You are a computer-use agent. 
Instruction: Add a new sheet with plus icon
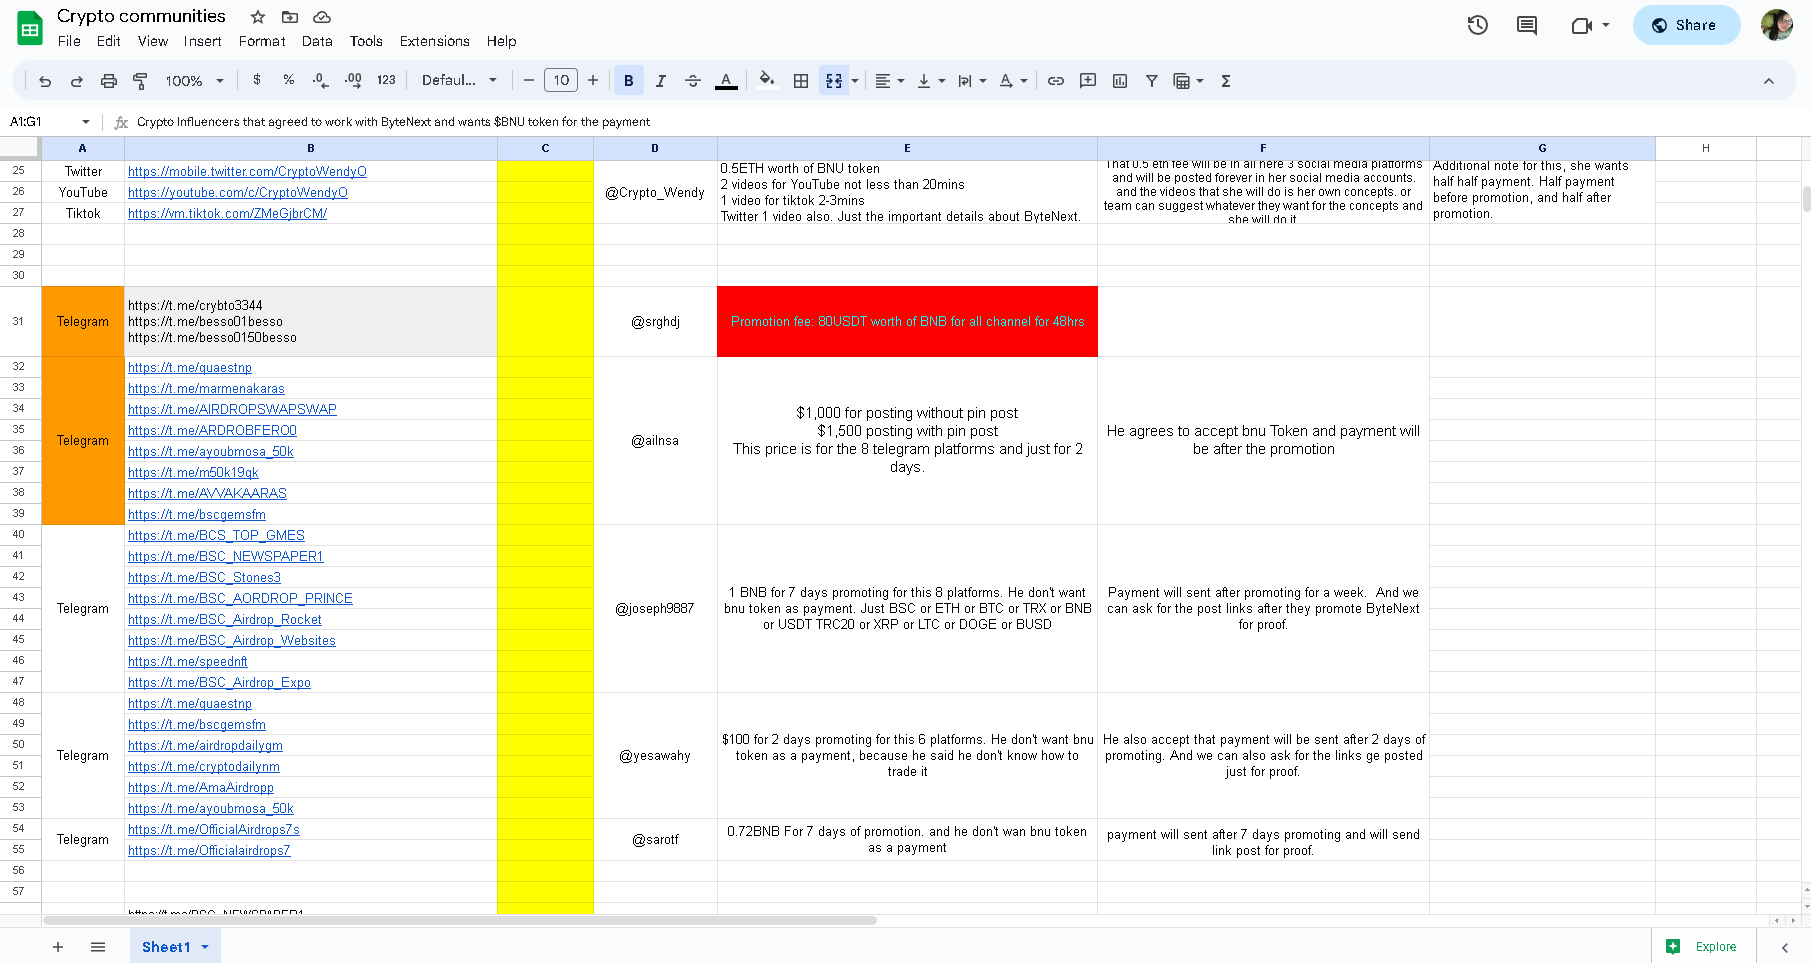58,947
